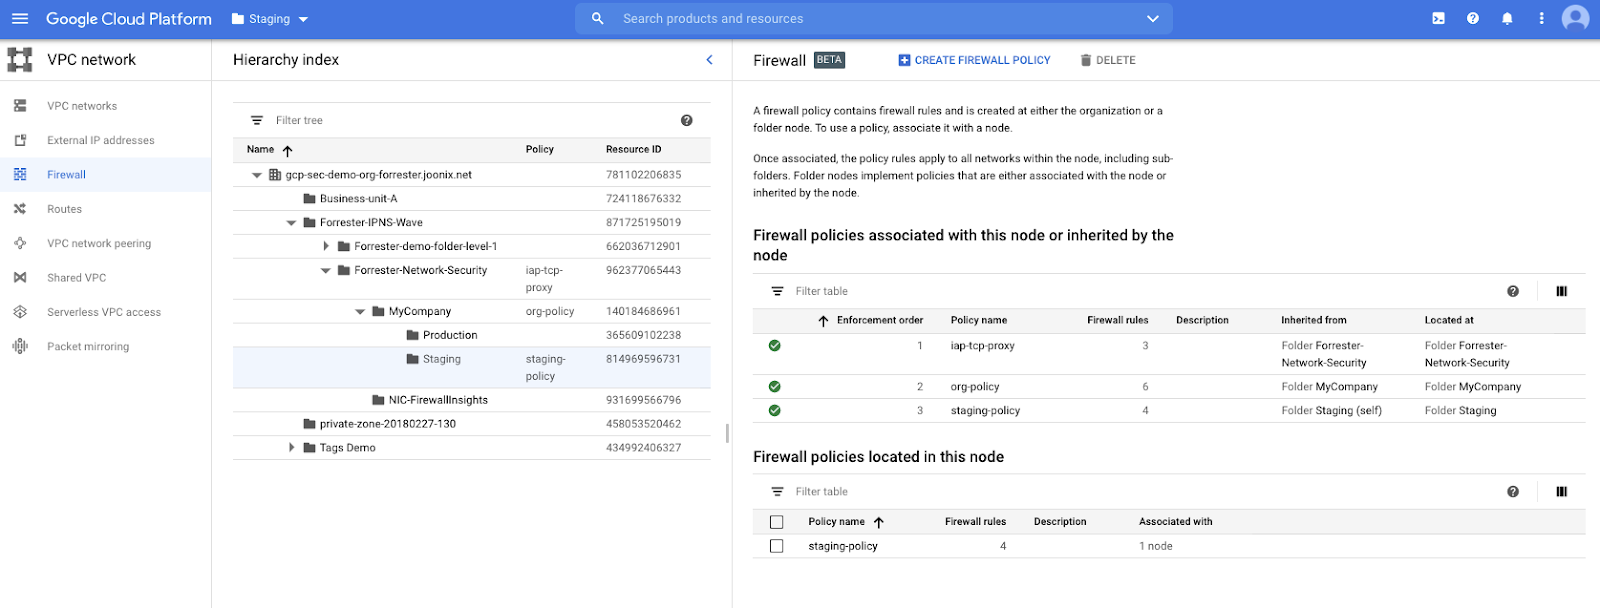
Task: Click the search products and resources field
Action: coord(875,19)
